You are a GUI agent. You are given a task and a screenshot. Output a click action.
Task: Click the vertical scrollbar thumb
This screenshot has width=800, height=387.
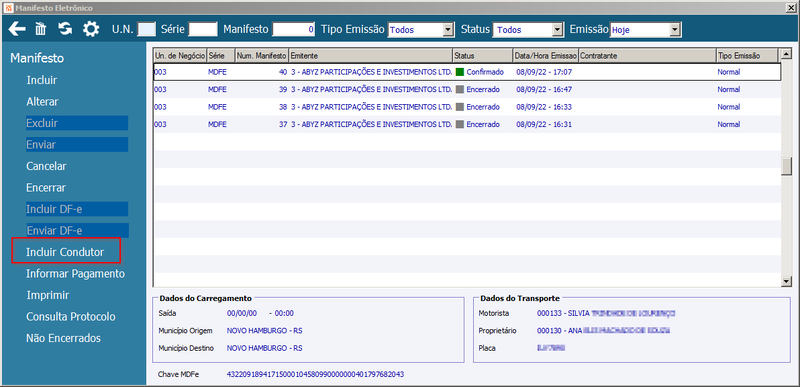pos(786,166)
